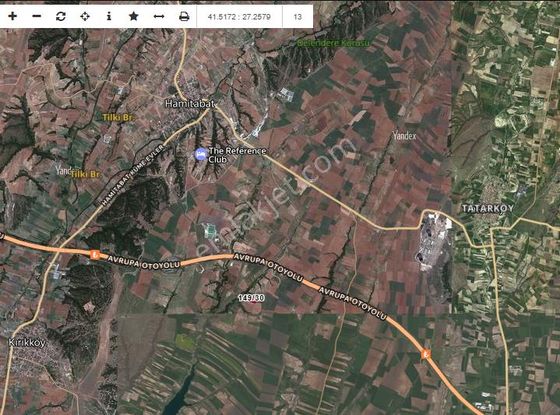The image size is (560, 415).
Task: Select the Hamitabat place label
Action: 189,104
